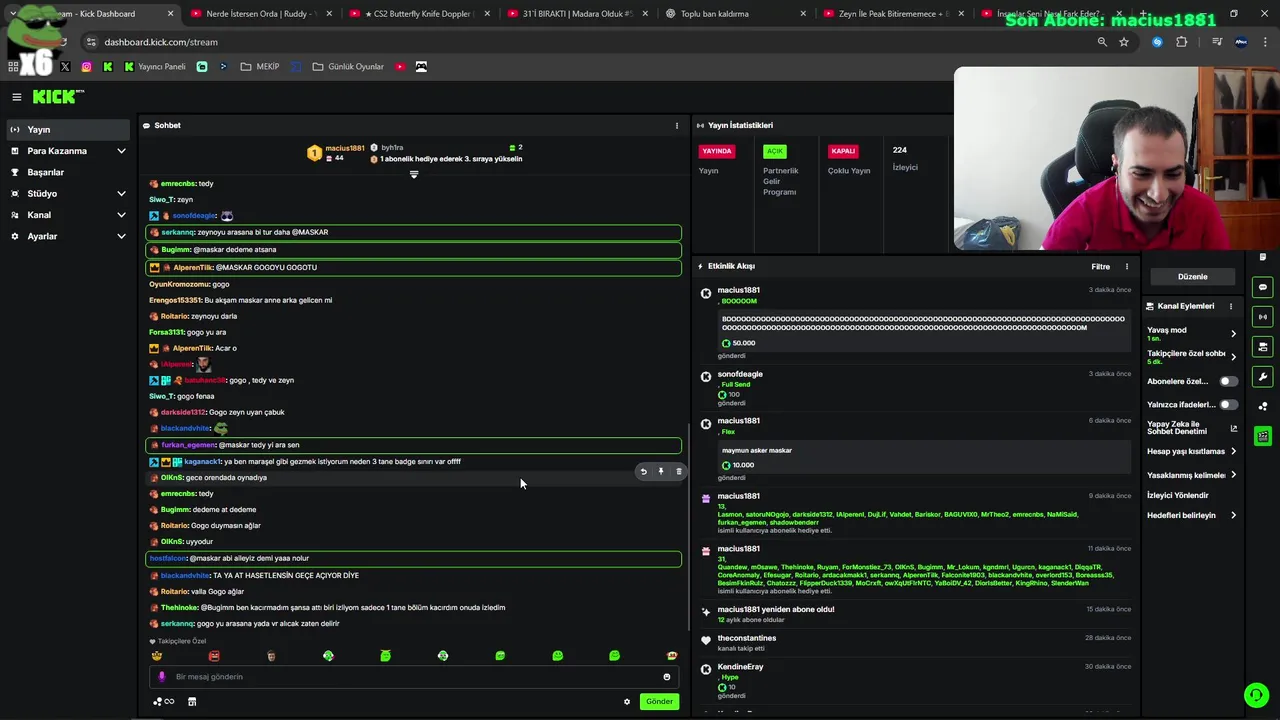Delete the hovered chat message
Screen dimensions: 1280x720
pyautogui.click(x=679, y=472)
